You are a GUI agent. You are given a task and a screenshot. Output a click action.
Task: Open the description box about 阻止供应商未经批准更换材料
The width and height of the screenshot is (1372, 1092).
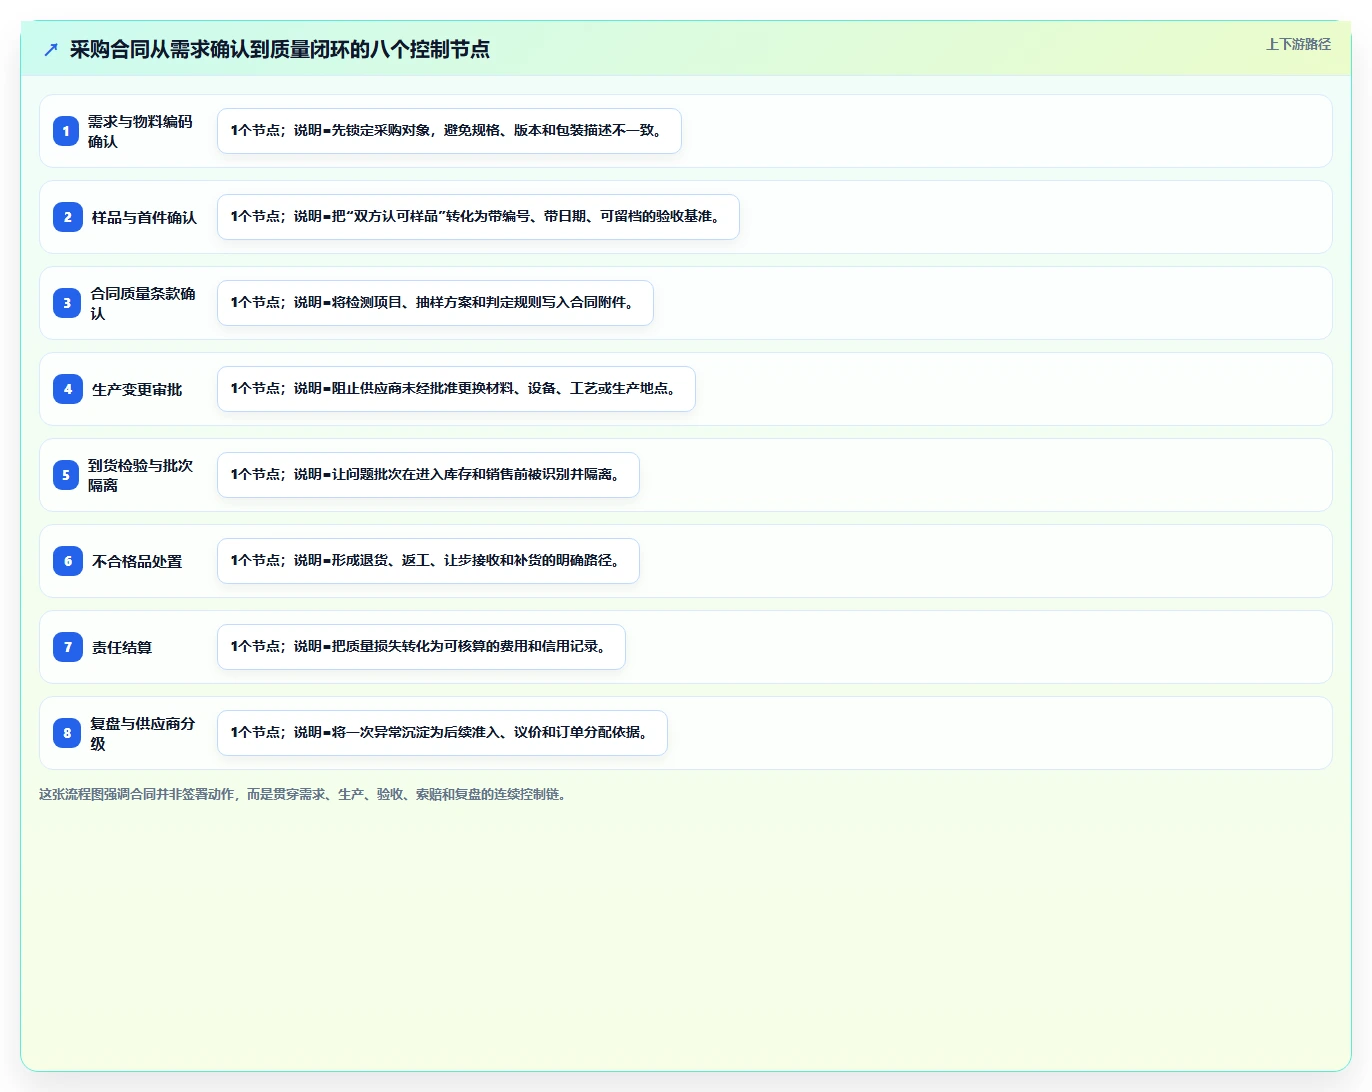(456, 389)
